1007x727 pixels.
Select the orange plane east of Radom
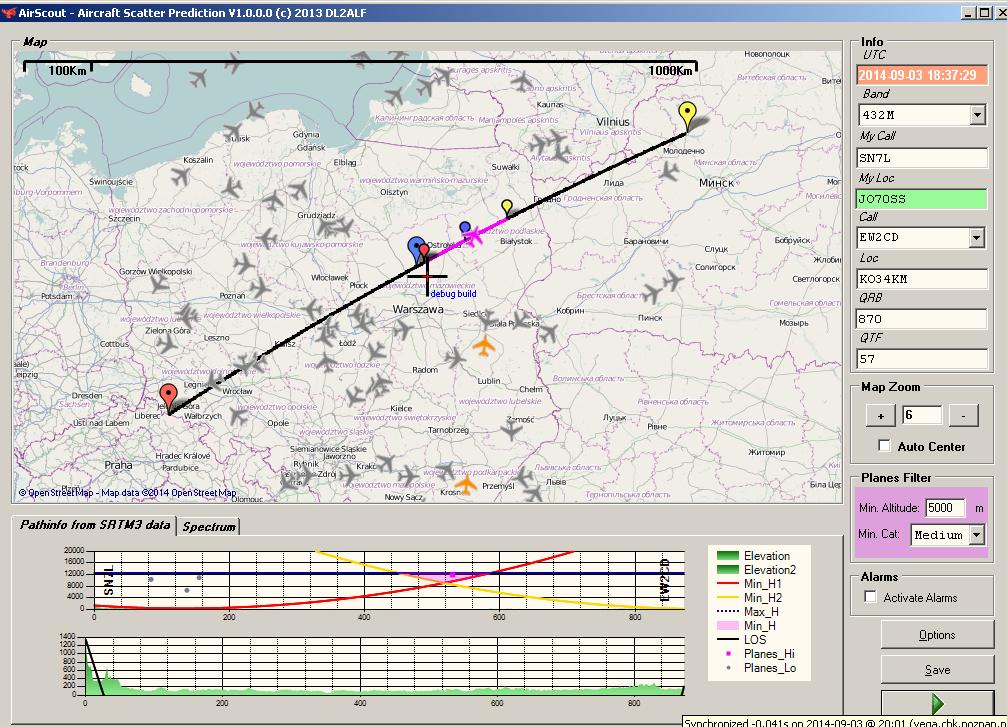pos(485,347)
